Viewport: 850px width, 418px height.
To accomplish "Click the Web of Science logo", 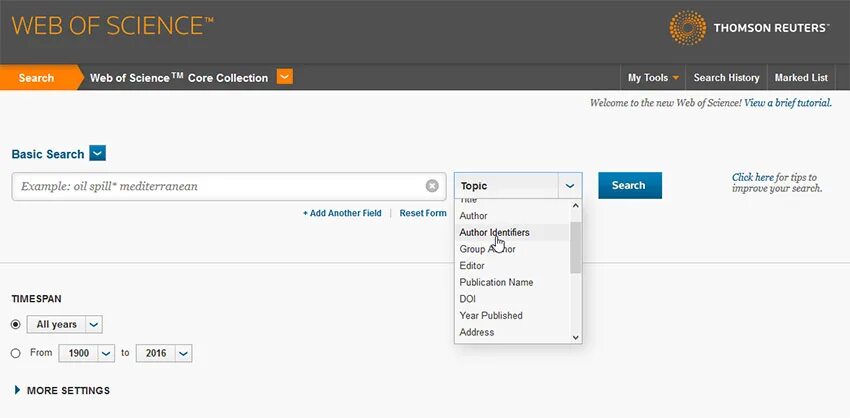I will [x=113, y=26].
